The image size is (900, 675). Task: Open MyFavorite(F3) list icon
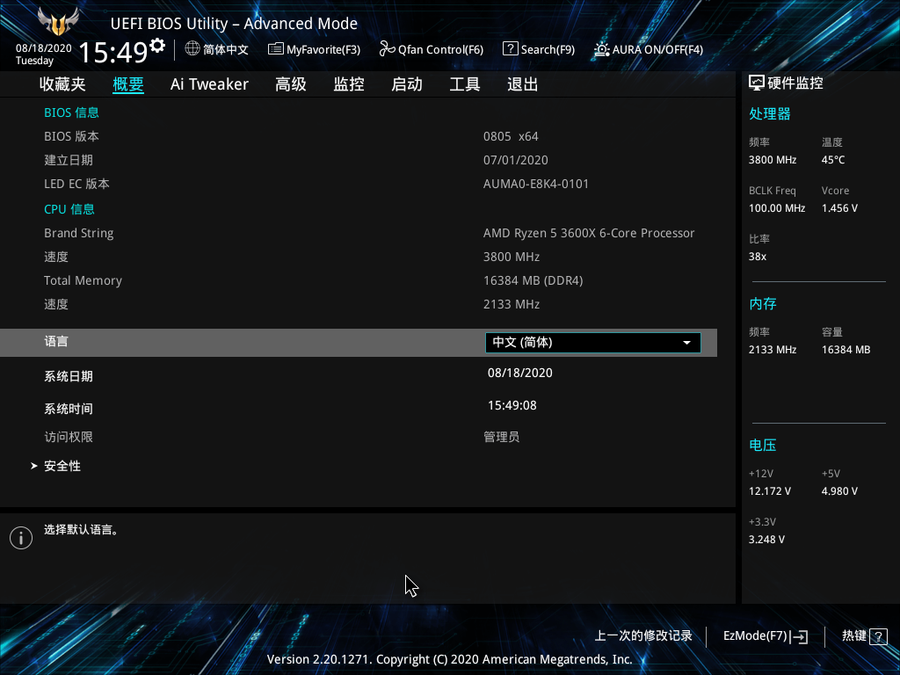coord(276,49)
